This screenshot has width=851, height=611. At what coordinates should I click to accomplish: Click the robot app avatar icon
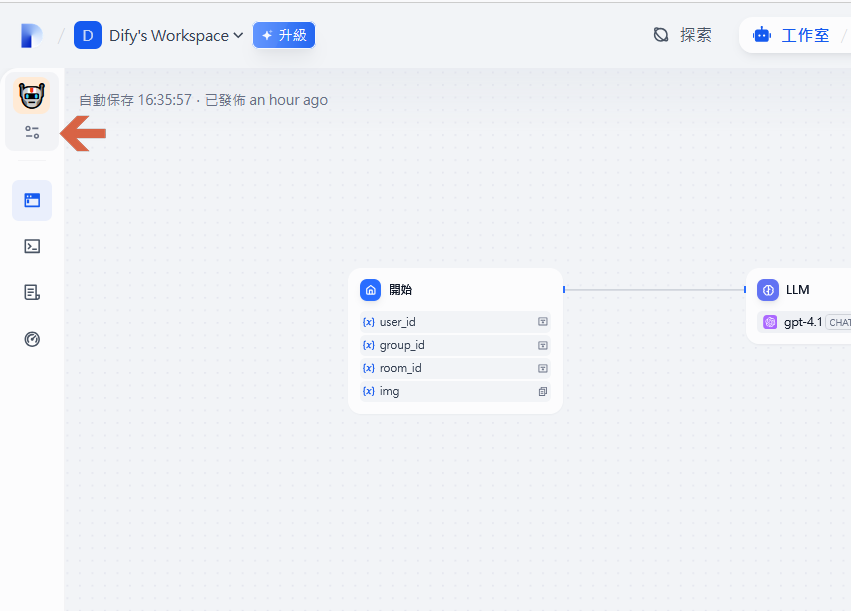(32, 97)
